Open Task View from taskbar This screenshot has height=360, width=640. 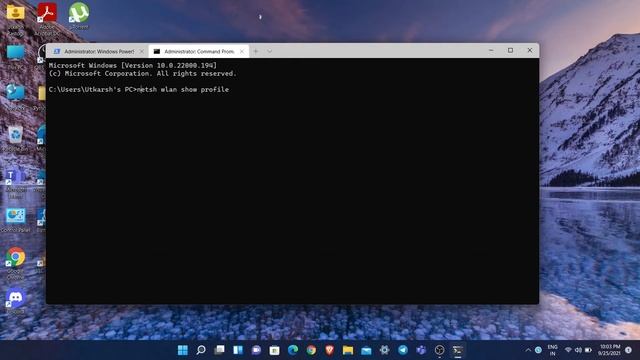(220, 350)
